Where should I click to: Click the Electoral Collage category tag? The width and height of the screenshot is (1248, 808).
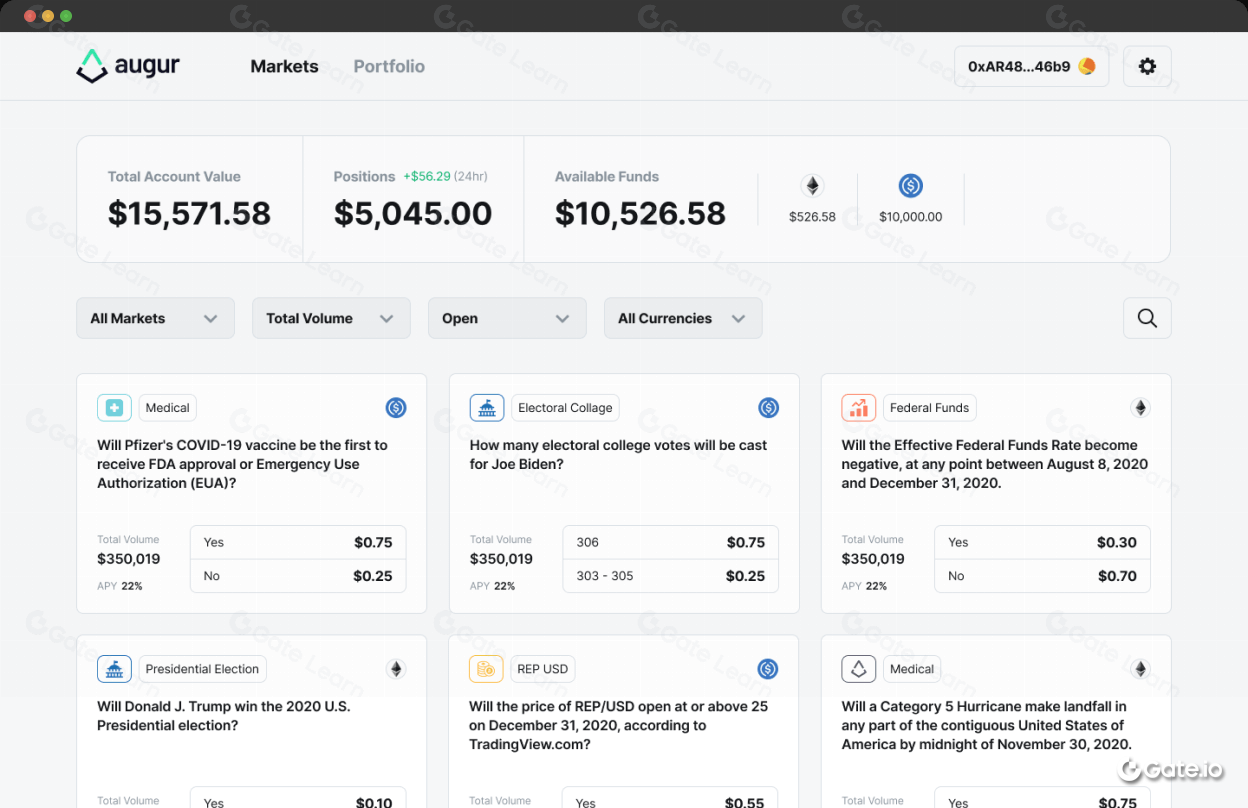coord(565,408)
